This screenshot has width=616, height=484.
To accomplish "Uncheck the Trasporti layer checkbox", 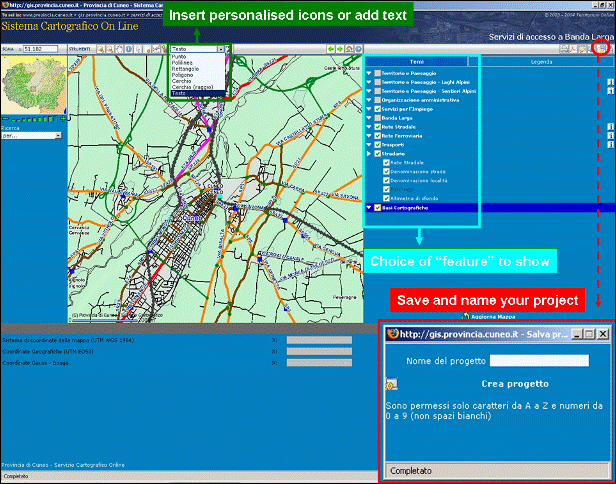I will (x=378, y=145).
